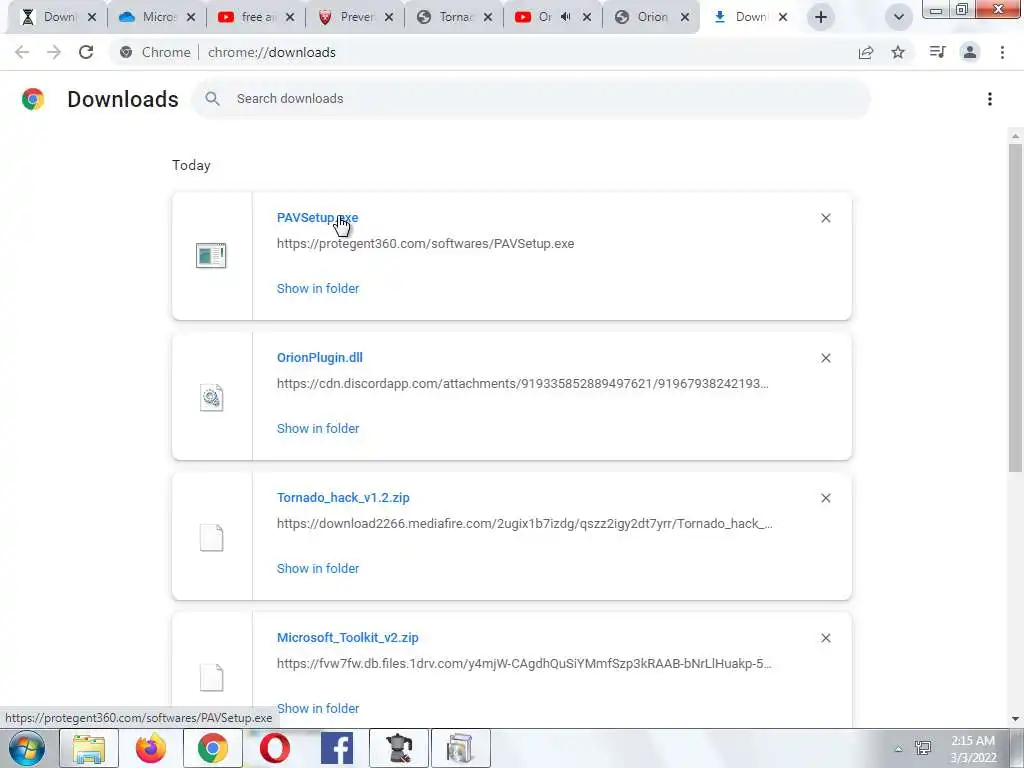The height and width of the screenshot is (768, 1024).
Task: Open the PAVSetup.exe file link
Action: (x=317, y=217)
